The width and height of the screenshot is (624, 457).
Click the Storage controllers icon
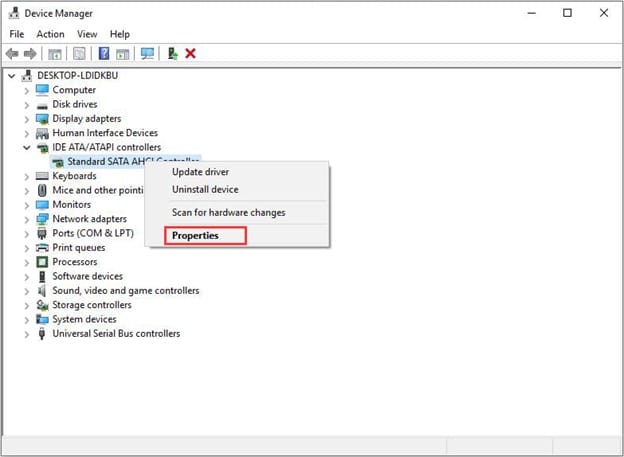(x=42, y=305)
